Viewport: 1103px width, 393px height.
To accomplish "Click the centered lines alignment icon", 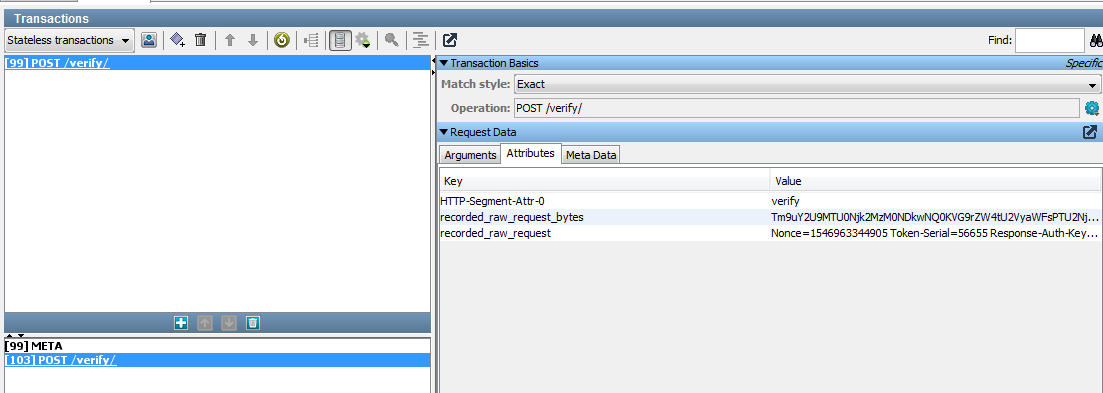I will point(421,40).
